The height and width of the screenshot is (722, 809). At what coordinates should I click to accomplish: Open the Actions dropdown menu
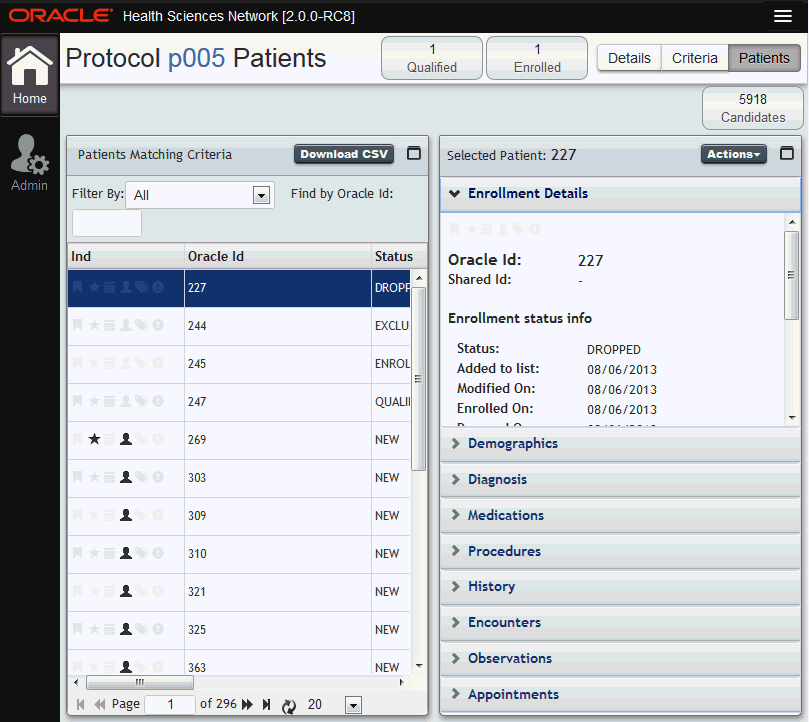pyautogui.click(x=734, y=154)
